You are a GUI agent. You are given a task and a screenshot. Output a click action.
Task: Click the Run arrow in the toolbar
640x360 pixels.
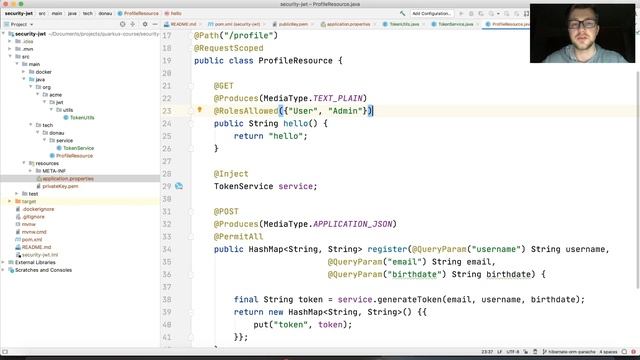coord(461,13)
